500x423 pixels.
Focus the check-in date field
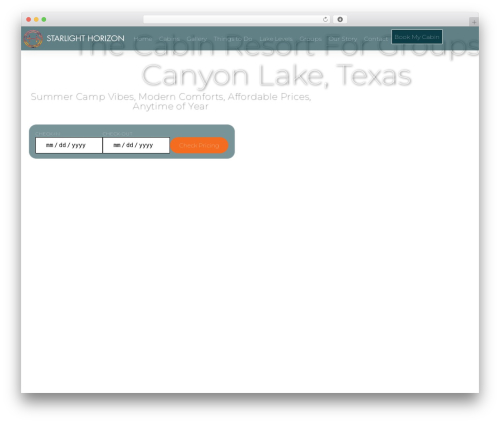[x=69, y=145]
